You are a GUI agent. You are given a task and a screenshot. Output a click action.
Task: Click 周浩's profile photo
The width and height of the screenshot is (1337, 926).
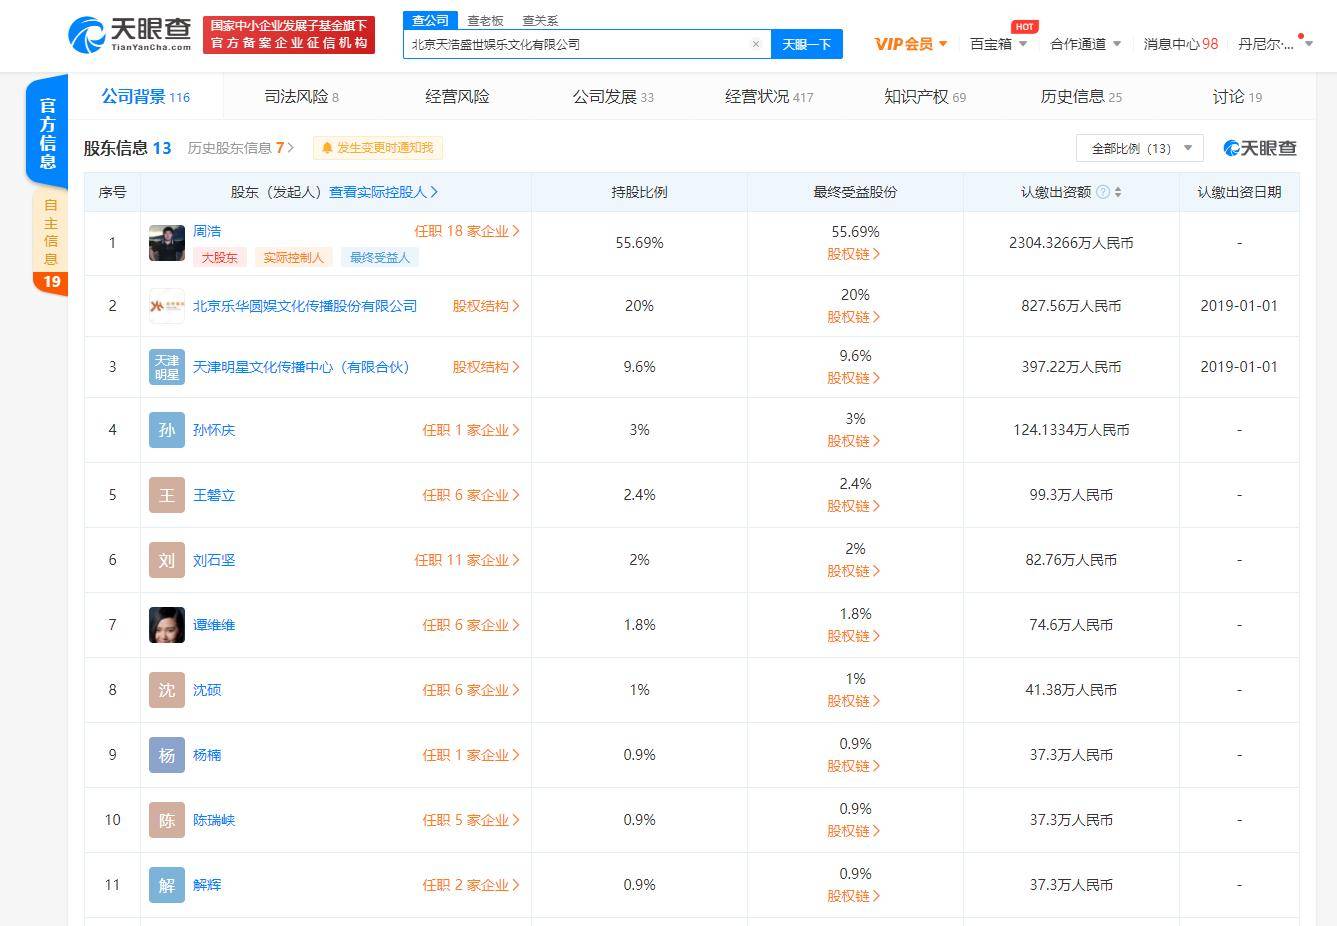tap(167, 243)
